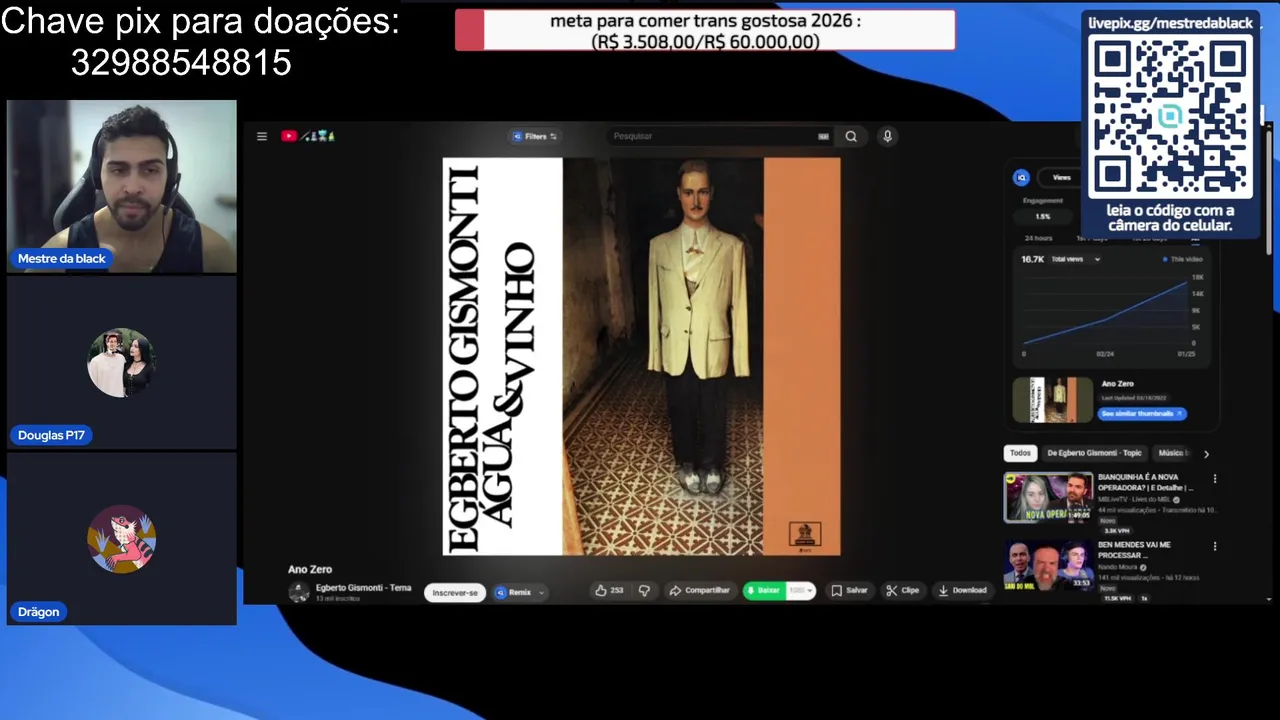The height and width of the screenshot is (720, 1280).
Task: Click the donation goal progress bar
Action: point(705,30)
